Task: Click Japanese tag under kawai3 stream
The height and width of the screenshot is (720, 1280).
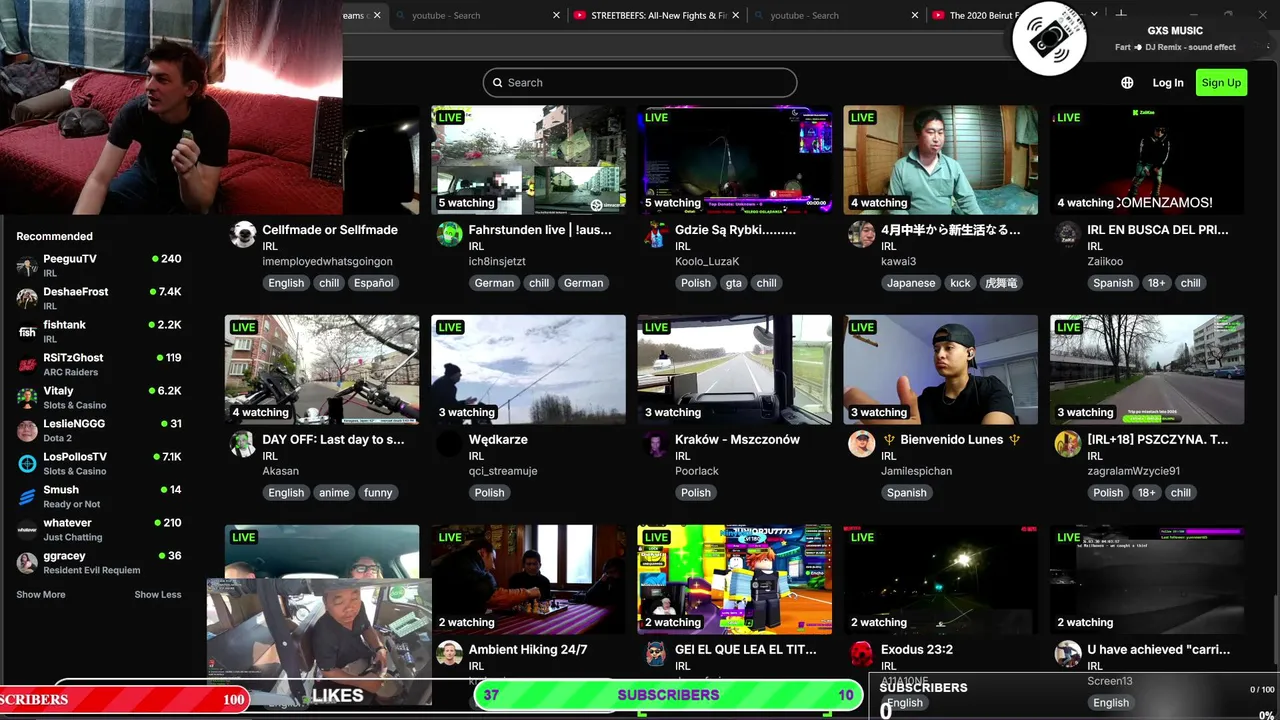Action: tap(911, 283)
